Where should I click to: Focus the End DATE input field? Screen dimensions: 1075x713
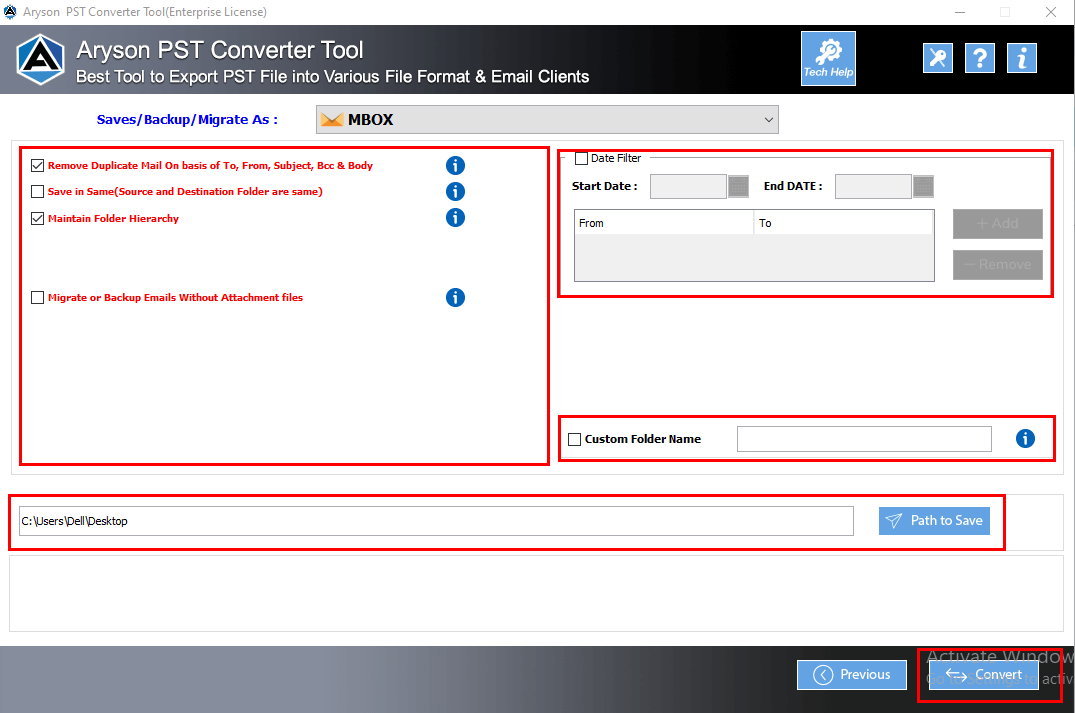(873, 186)
